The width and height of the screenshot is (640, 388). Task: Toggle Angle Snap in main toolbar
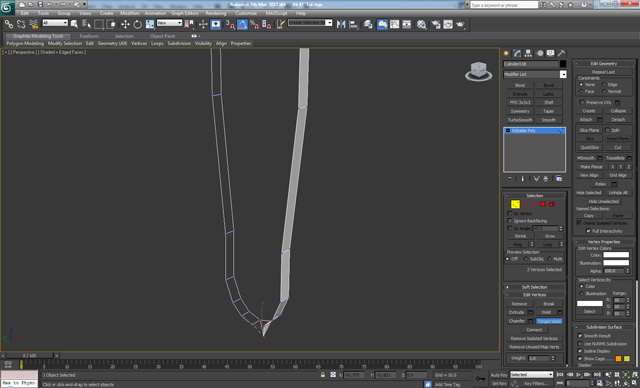click(242, 24)
